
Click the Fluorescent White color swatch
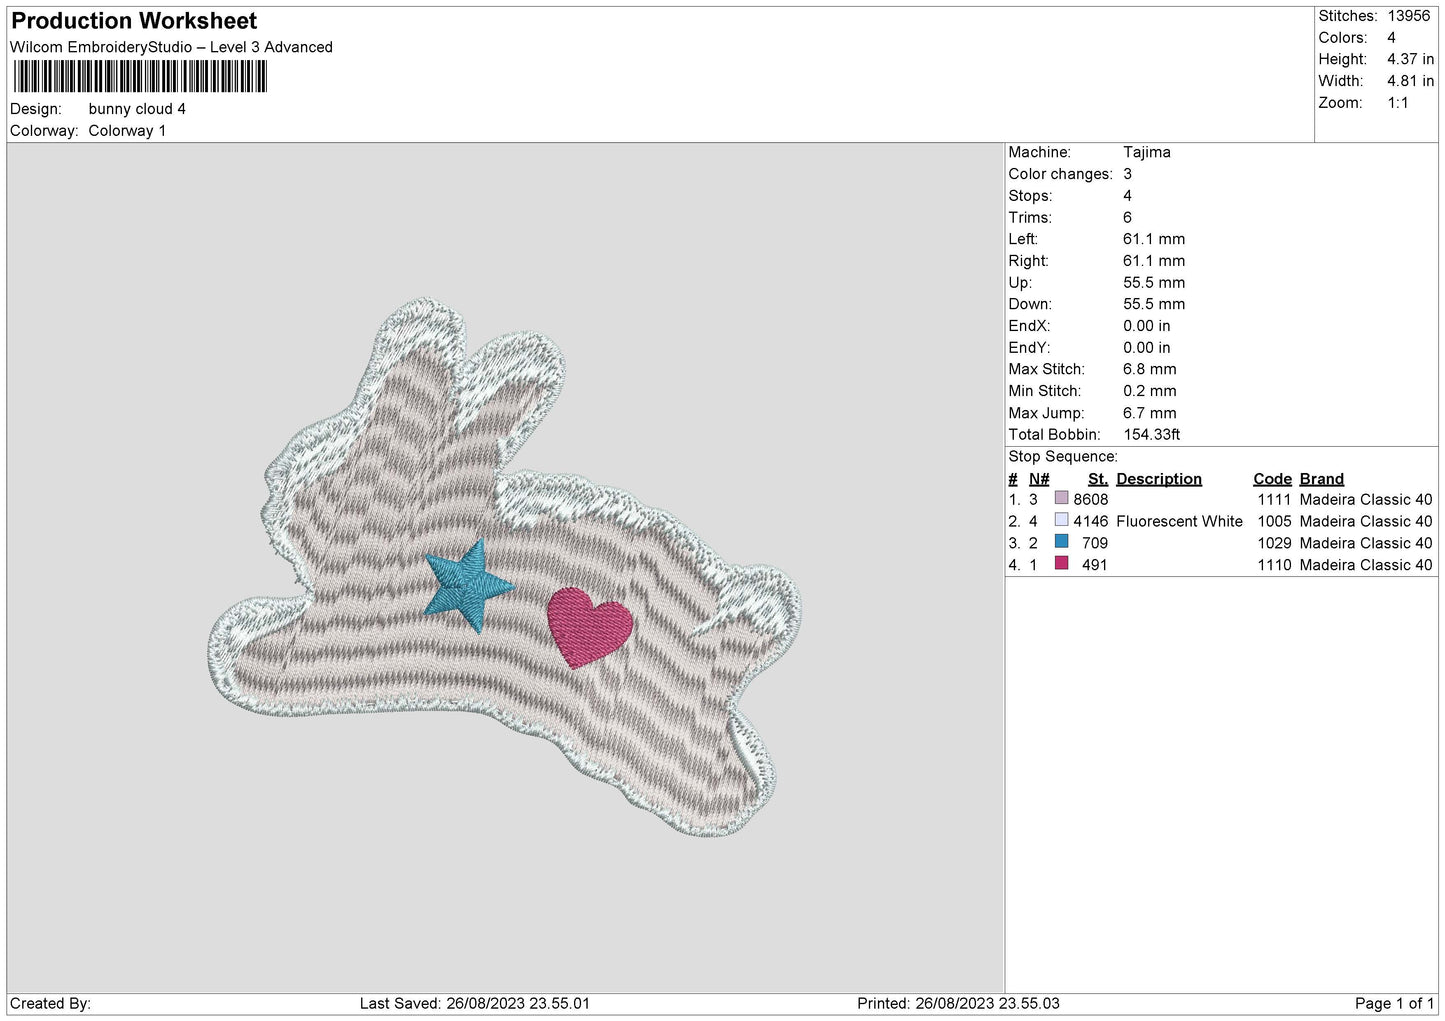pos(1061,520)
